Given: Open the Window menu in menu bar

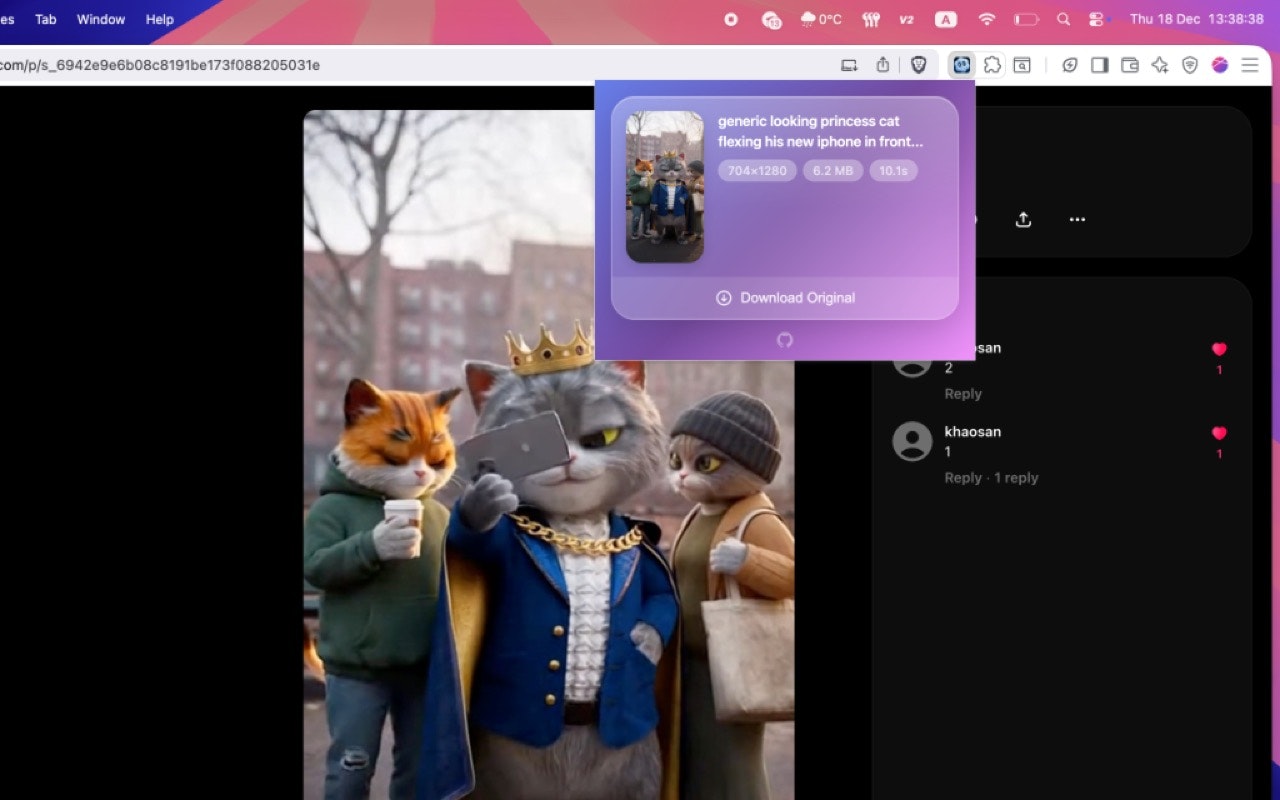Looking at the screenshot, I should tap(101, 19).
